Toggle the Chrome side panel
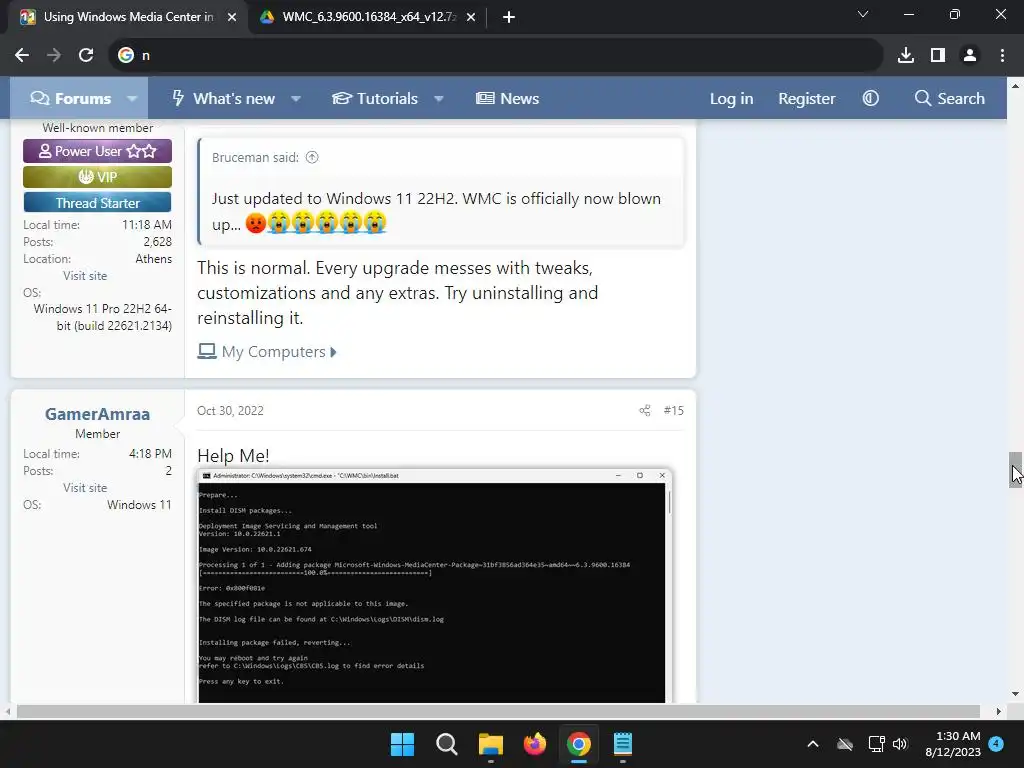 (938, 56)
